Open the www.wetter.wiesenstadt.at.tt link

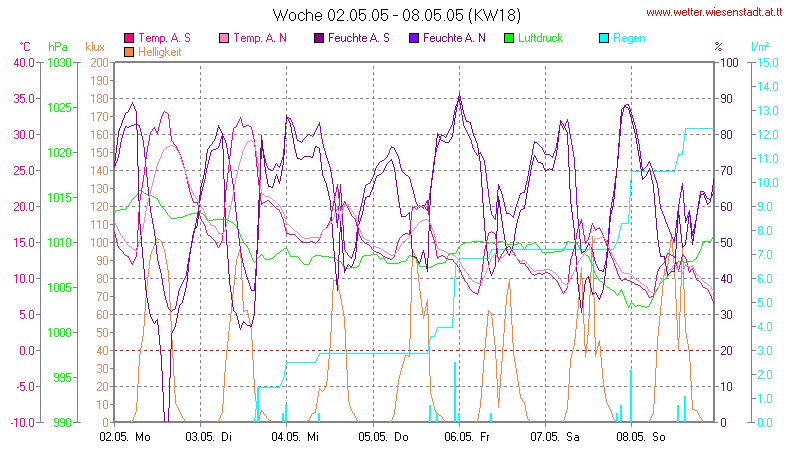[x=714, y=13]
